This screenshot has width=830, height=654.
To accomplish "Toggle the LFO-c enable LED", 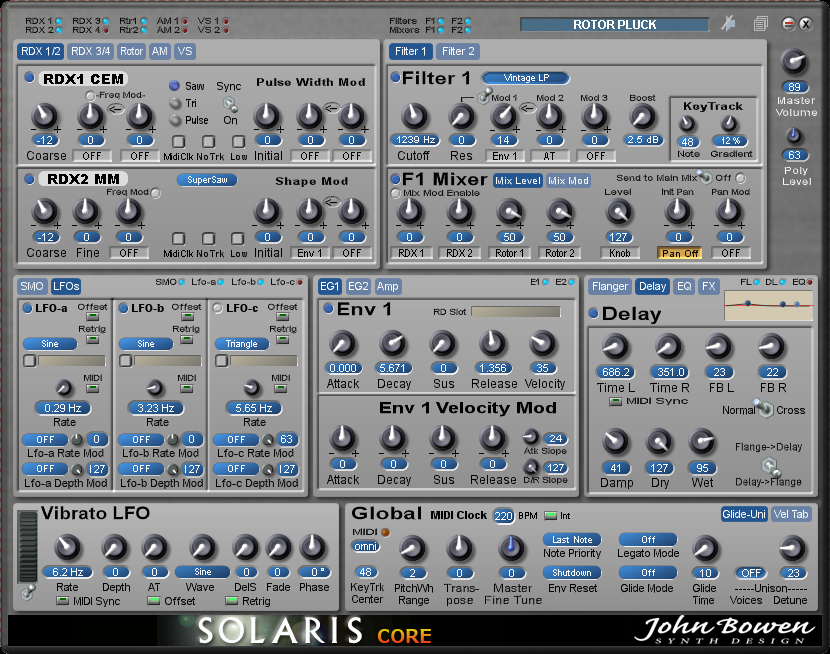I will (218, 308).
